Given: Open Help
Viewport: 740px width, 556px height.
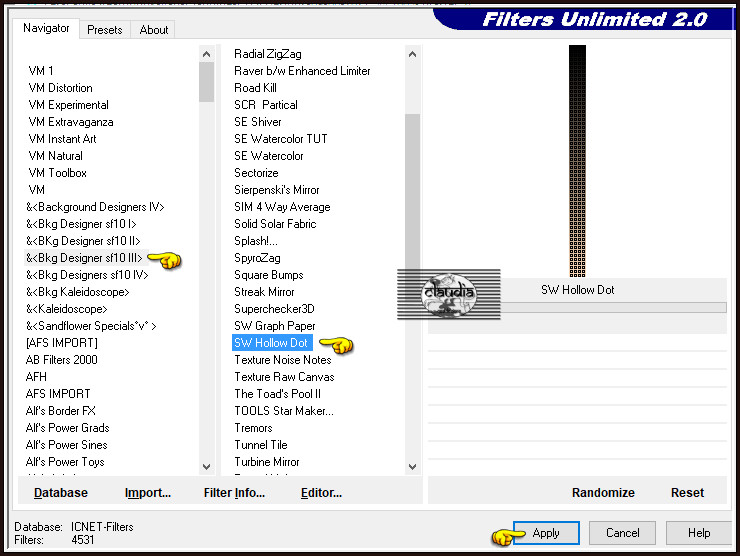Looking at the screenshot, I should pyautogui.click(x=699, y=533).
